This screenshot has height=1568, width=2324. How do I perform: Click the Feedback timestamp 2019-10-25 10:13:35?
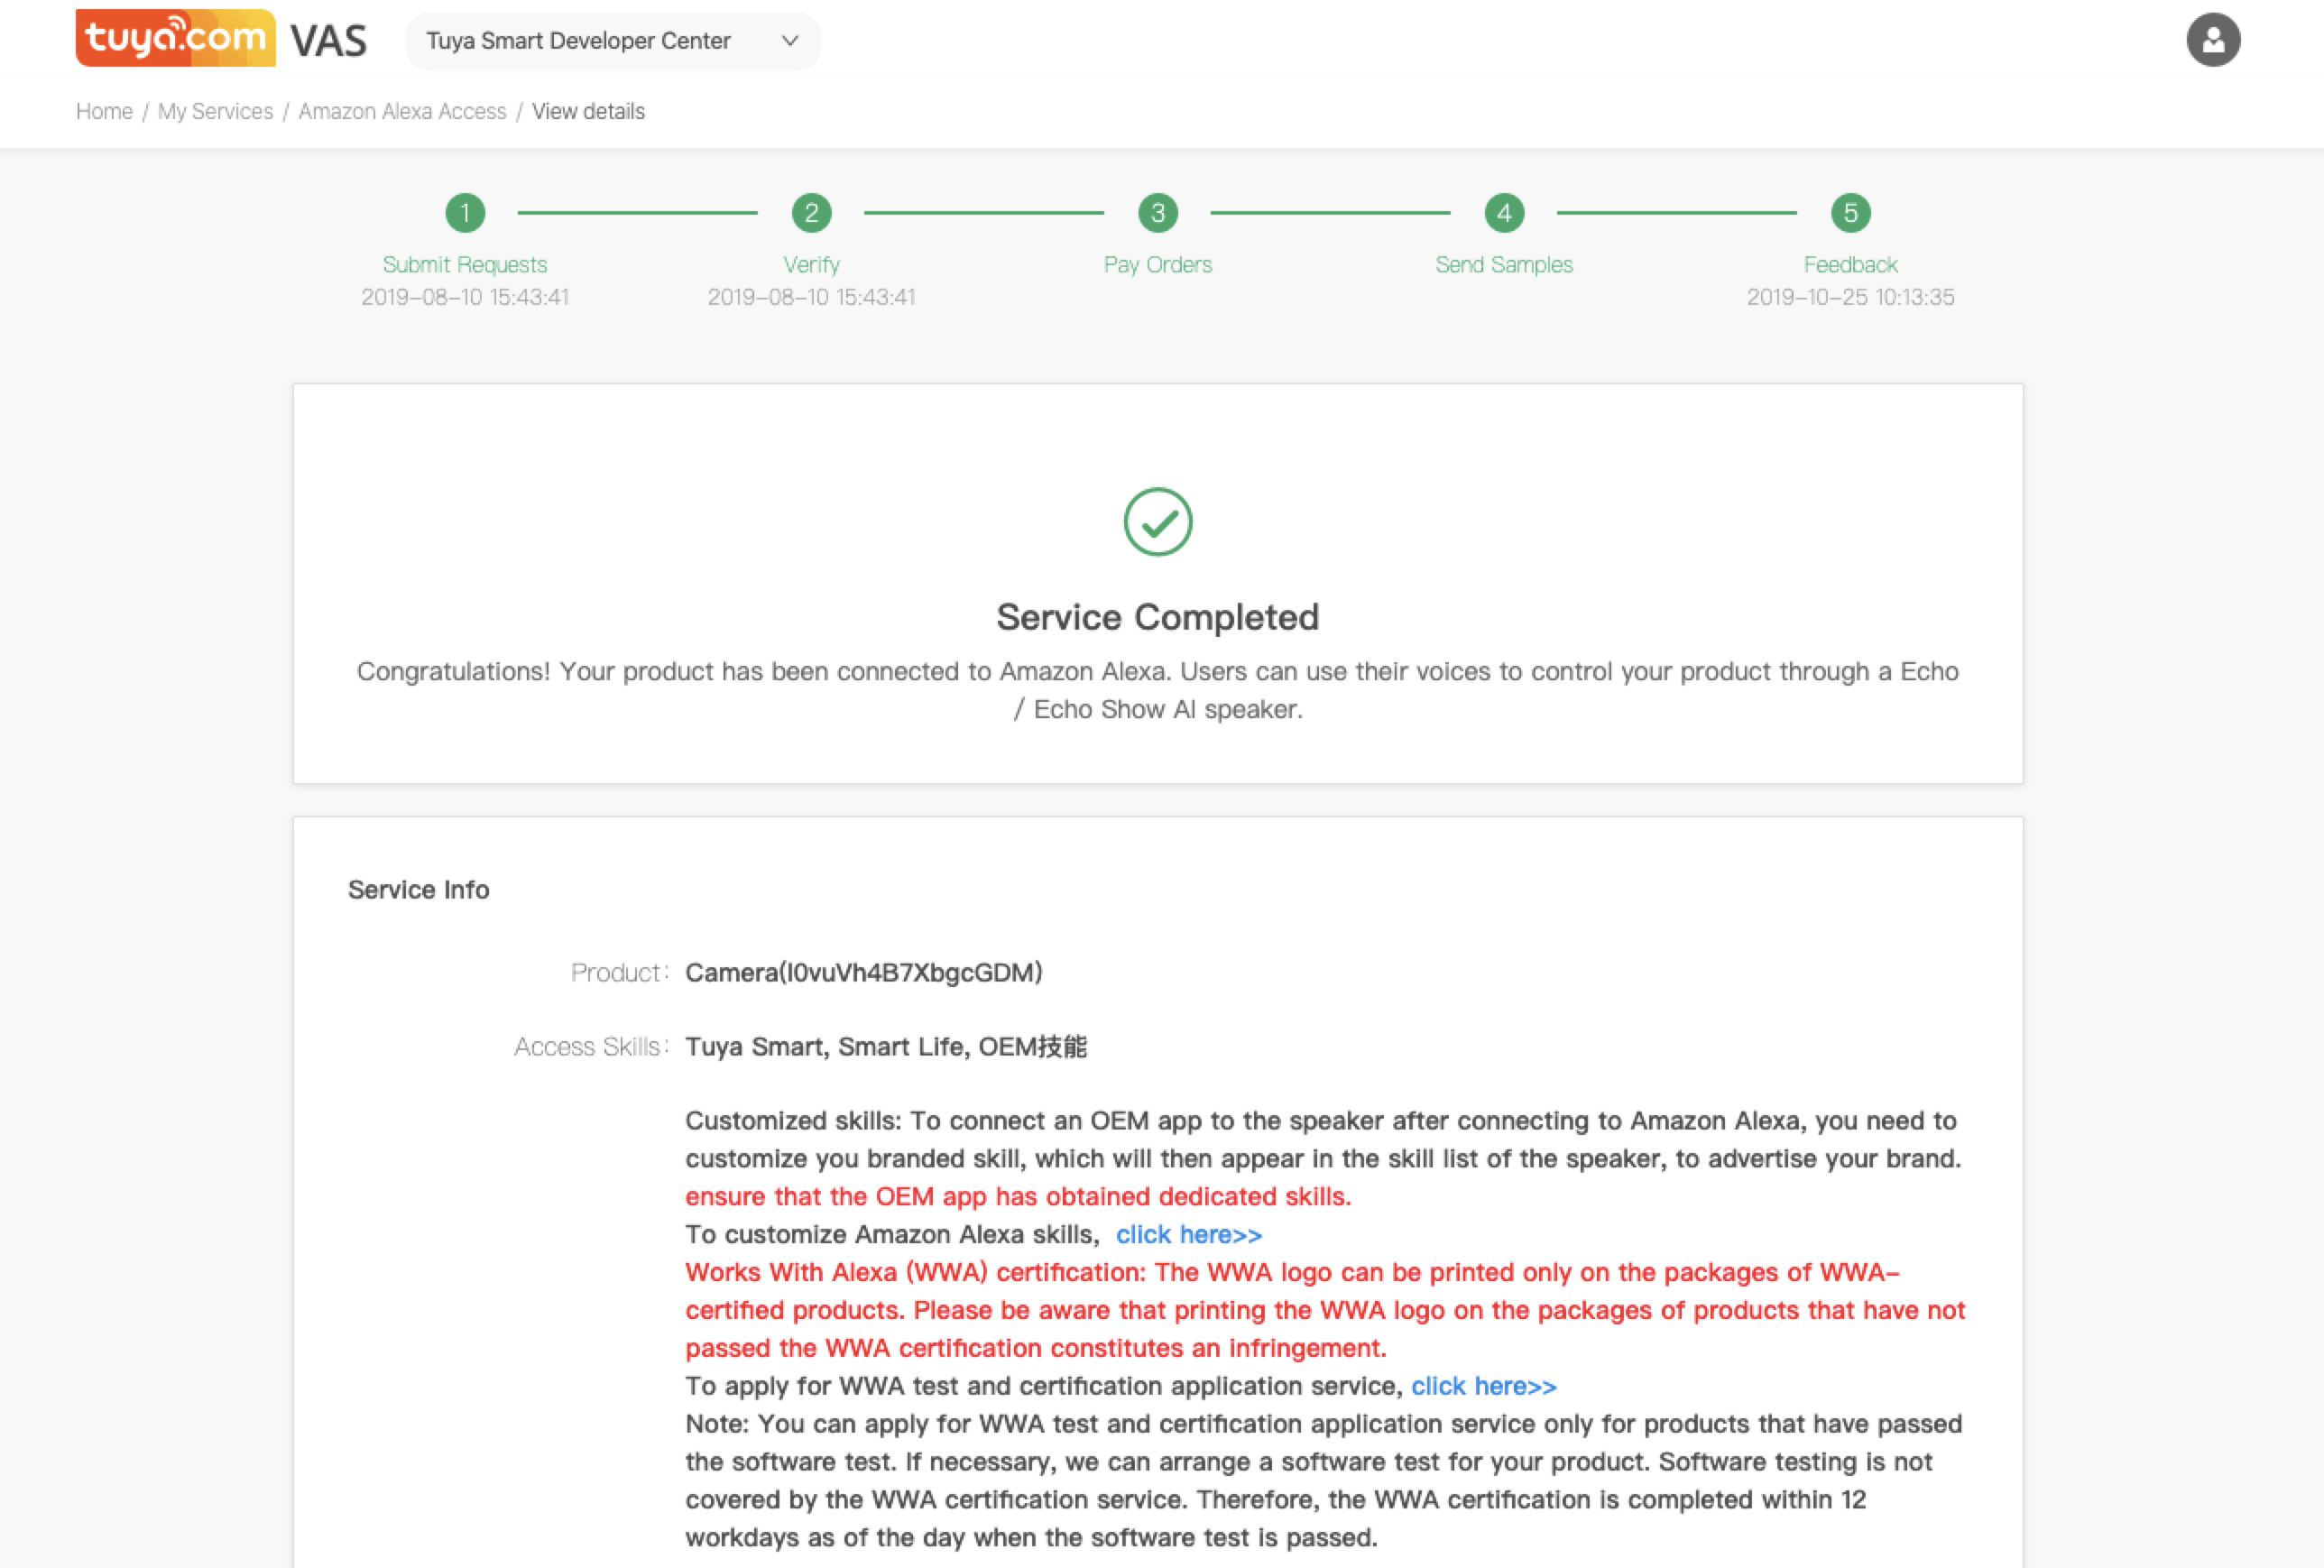pos(1850,297)
